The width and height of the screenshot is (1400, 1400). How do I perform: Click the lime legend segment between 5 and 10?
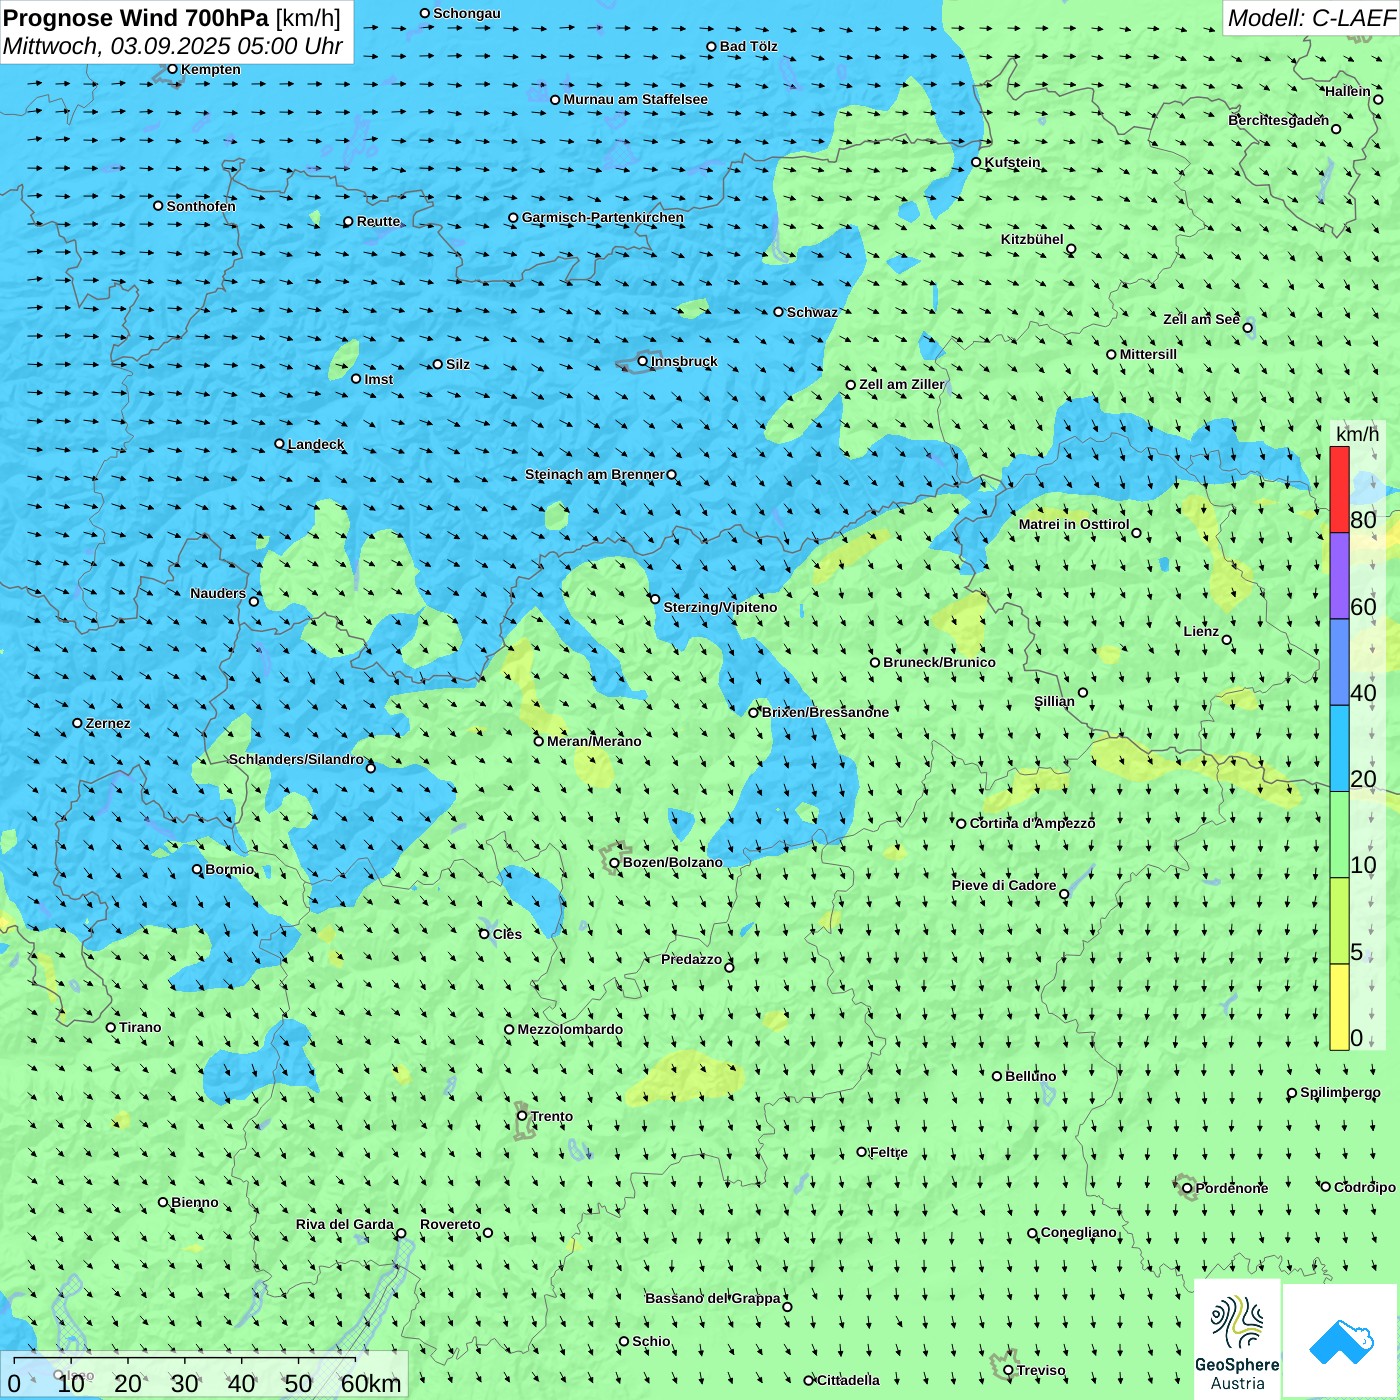click(x=1339, y=920)
